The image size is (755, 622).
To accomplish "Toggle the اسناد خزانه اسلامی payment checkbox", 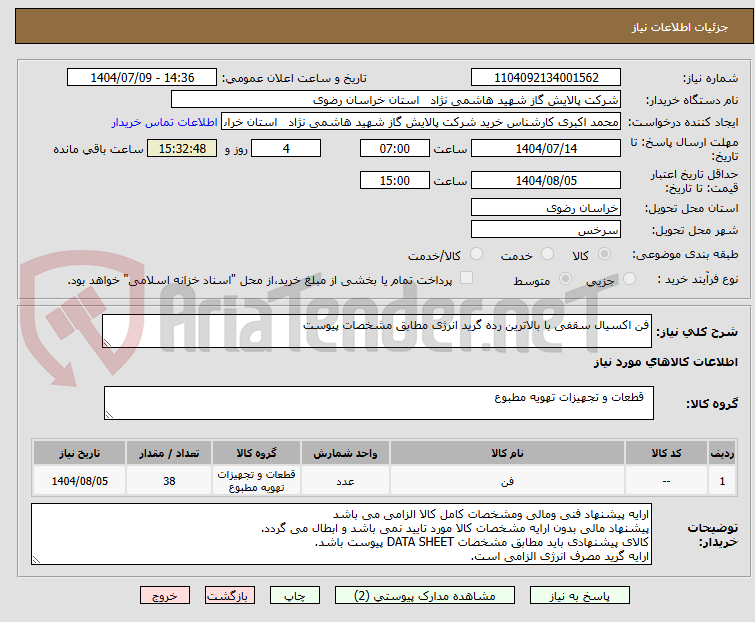I will coord(466,278).
